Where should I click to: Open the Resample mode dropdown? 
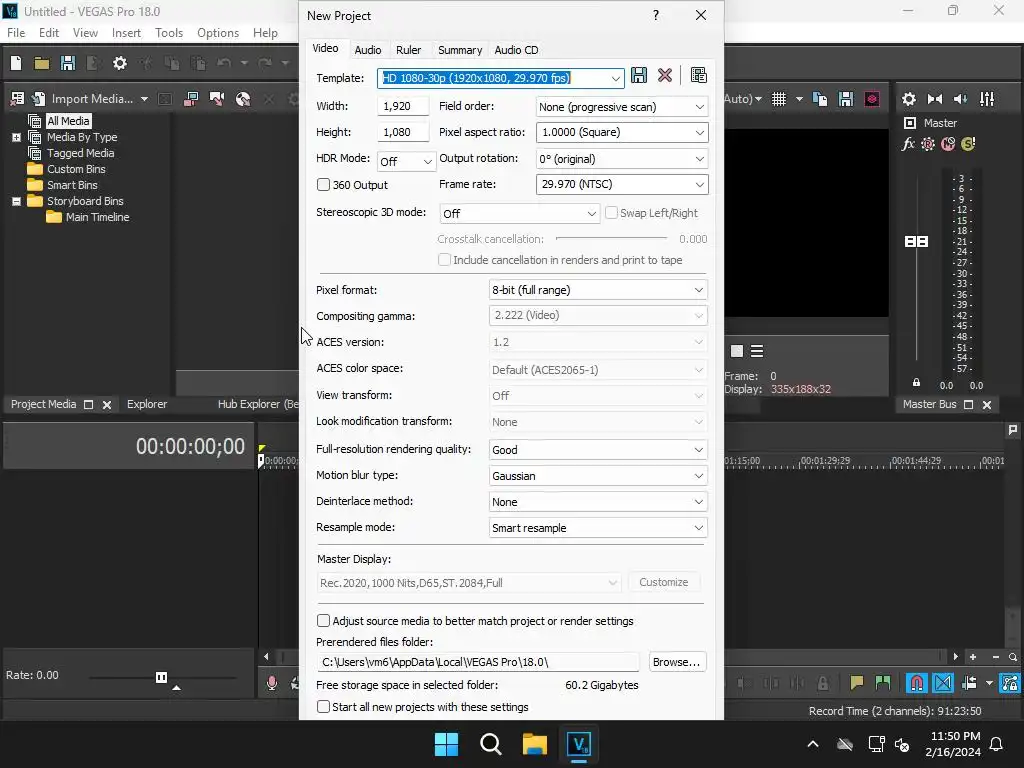click(698, 528)
